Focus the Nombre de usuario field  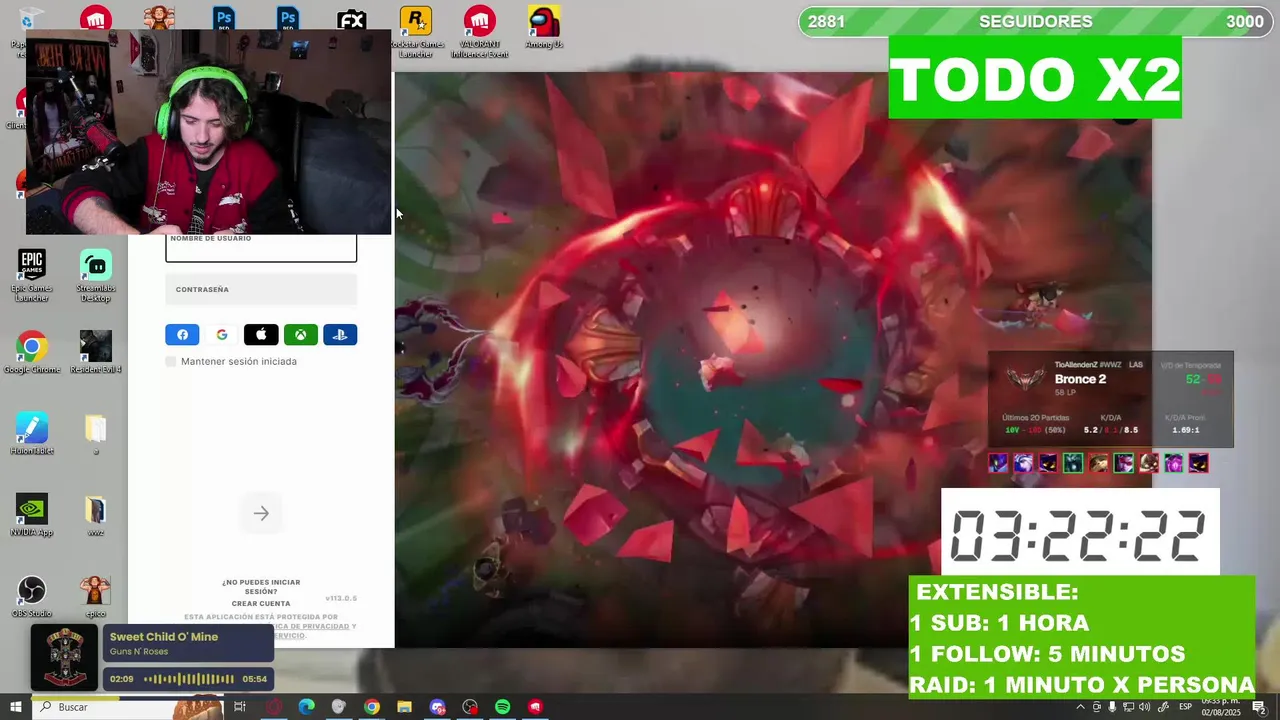click(x=261, y=248)
